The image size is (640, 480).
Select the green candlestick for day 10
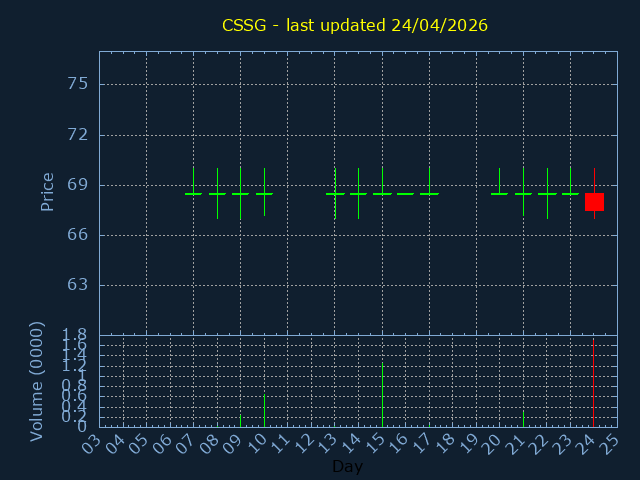264,193
